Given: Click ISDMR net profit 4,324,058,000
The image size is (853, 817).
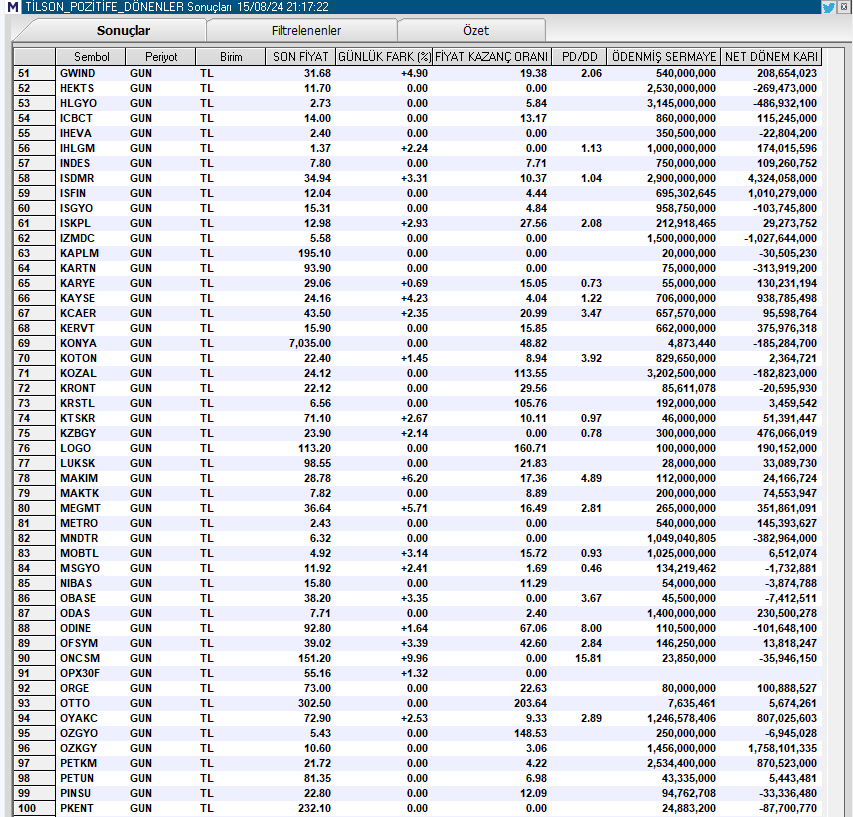Looking at the screenshot, I should (x=782, y=178).
